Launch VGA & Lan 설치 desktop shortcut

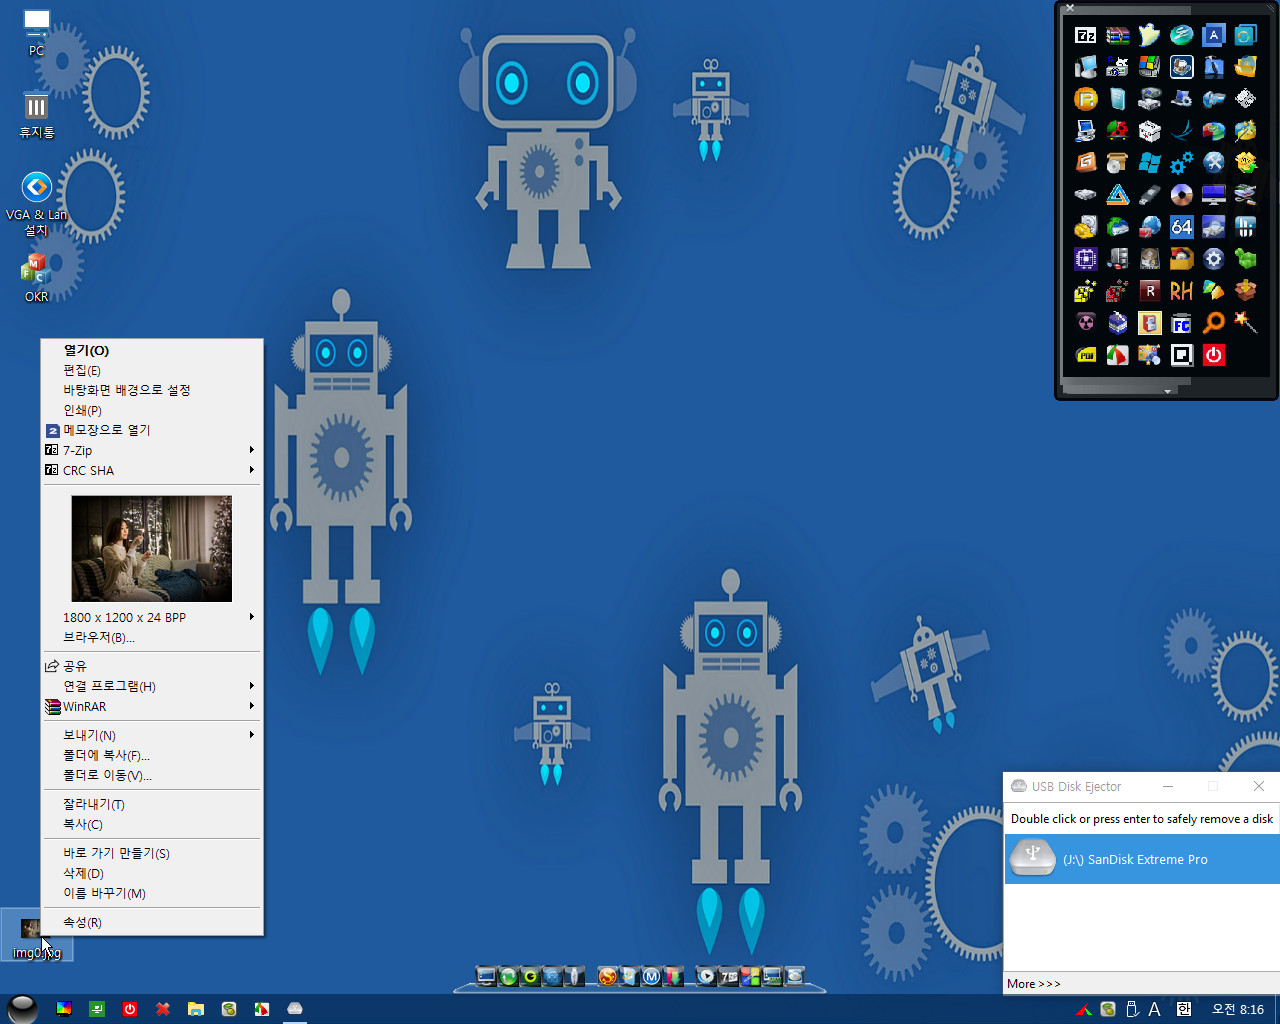[x=37, y=204]
